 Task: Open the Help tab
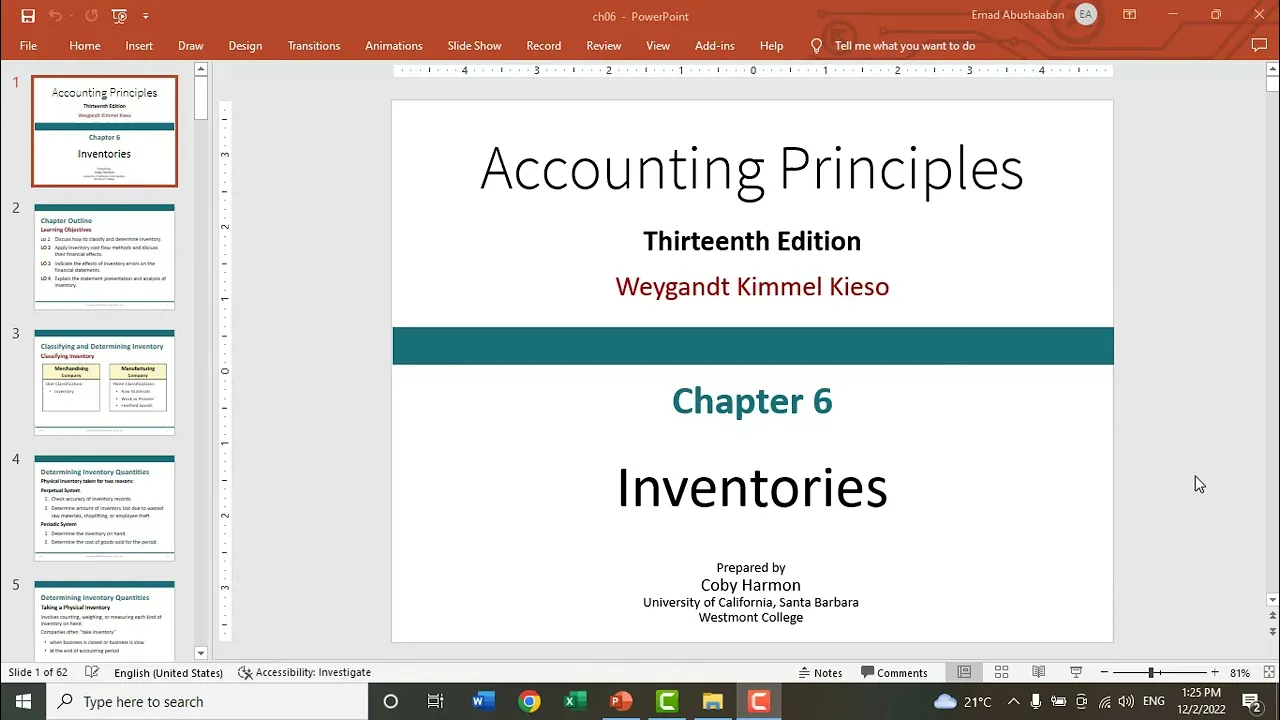771,46
